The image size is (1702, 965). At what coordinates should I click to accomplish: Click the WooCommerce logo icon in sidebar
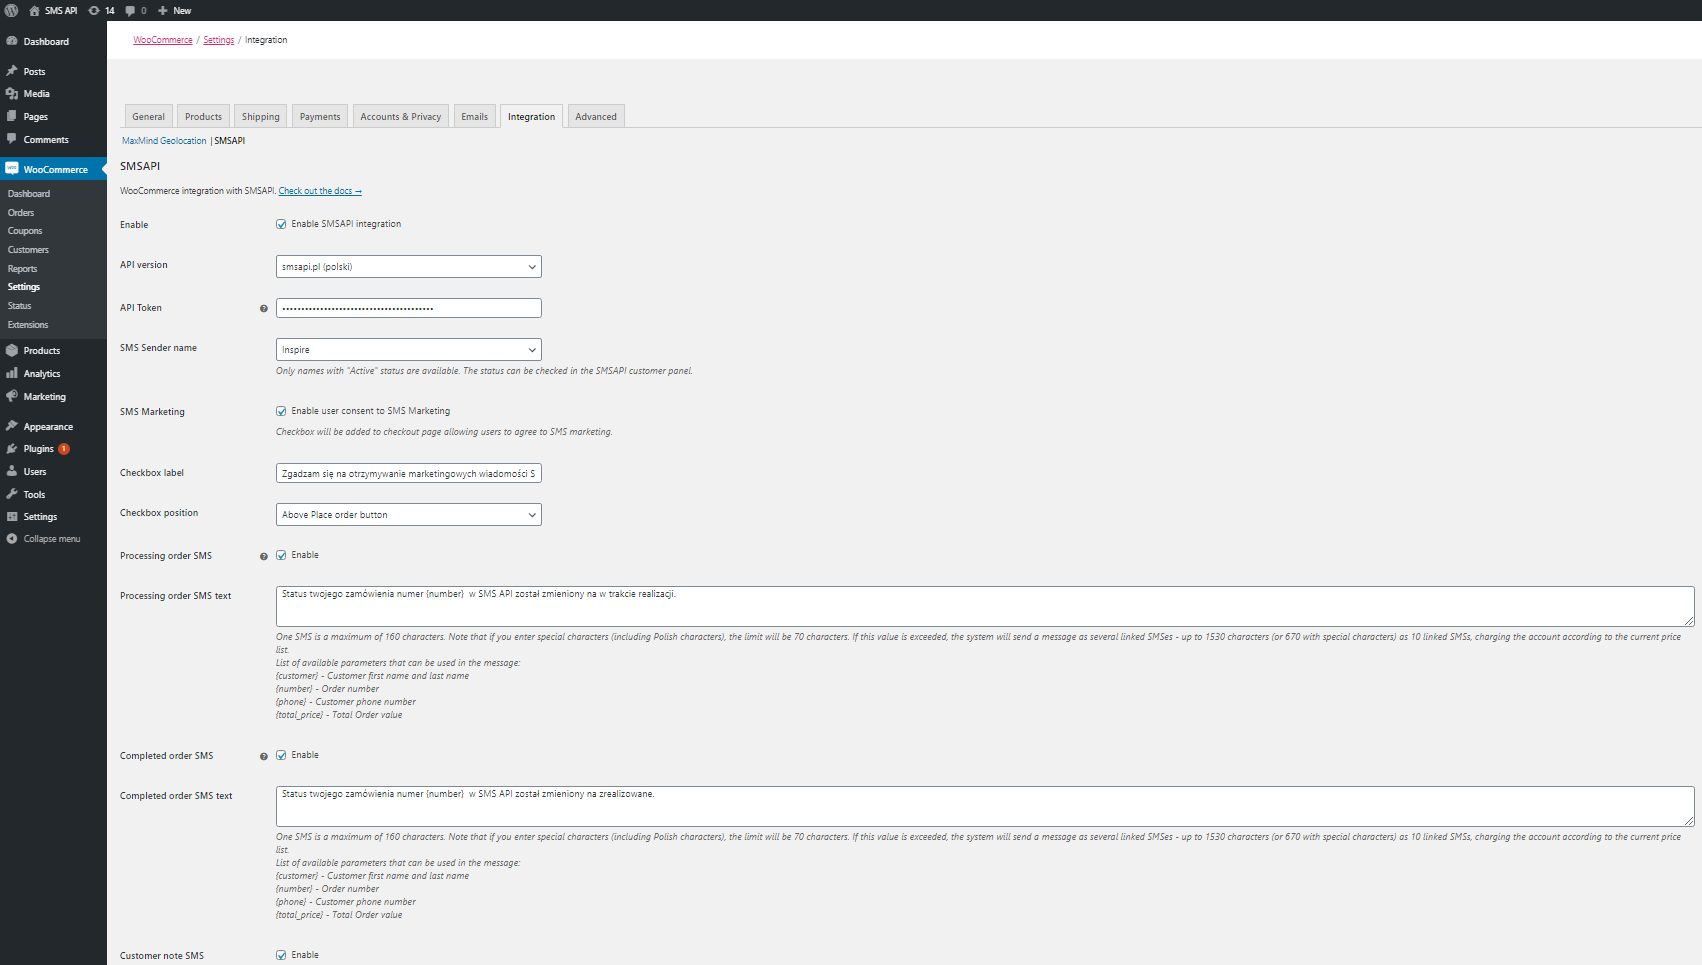point(12,169)
